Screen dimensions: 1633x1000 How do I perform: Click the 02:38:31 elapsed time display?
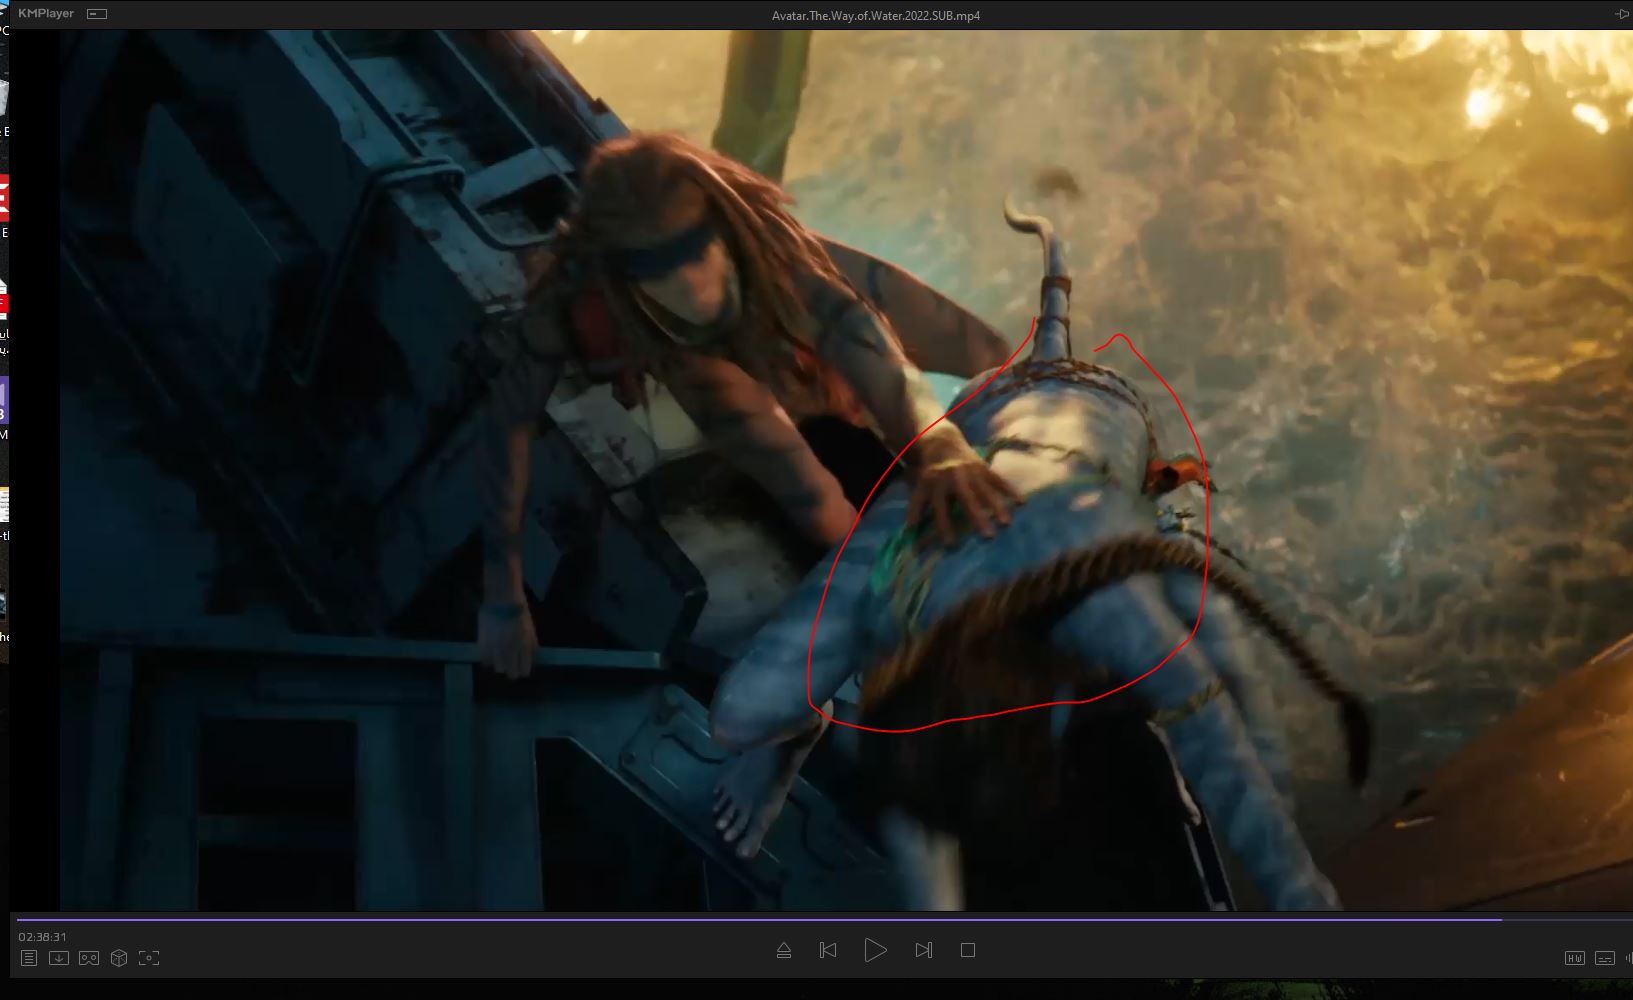click(43, 937)
